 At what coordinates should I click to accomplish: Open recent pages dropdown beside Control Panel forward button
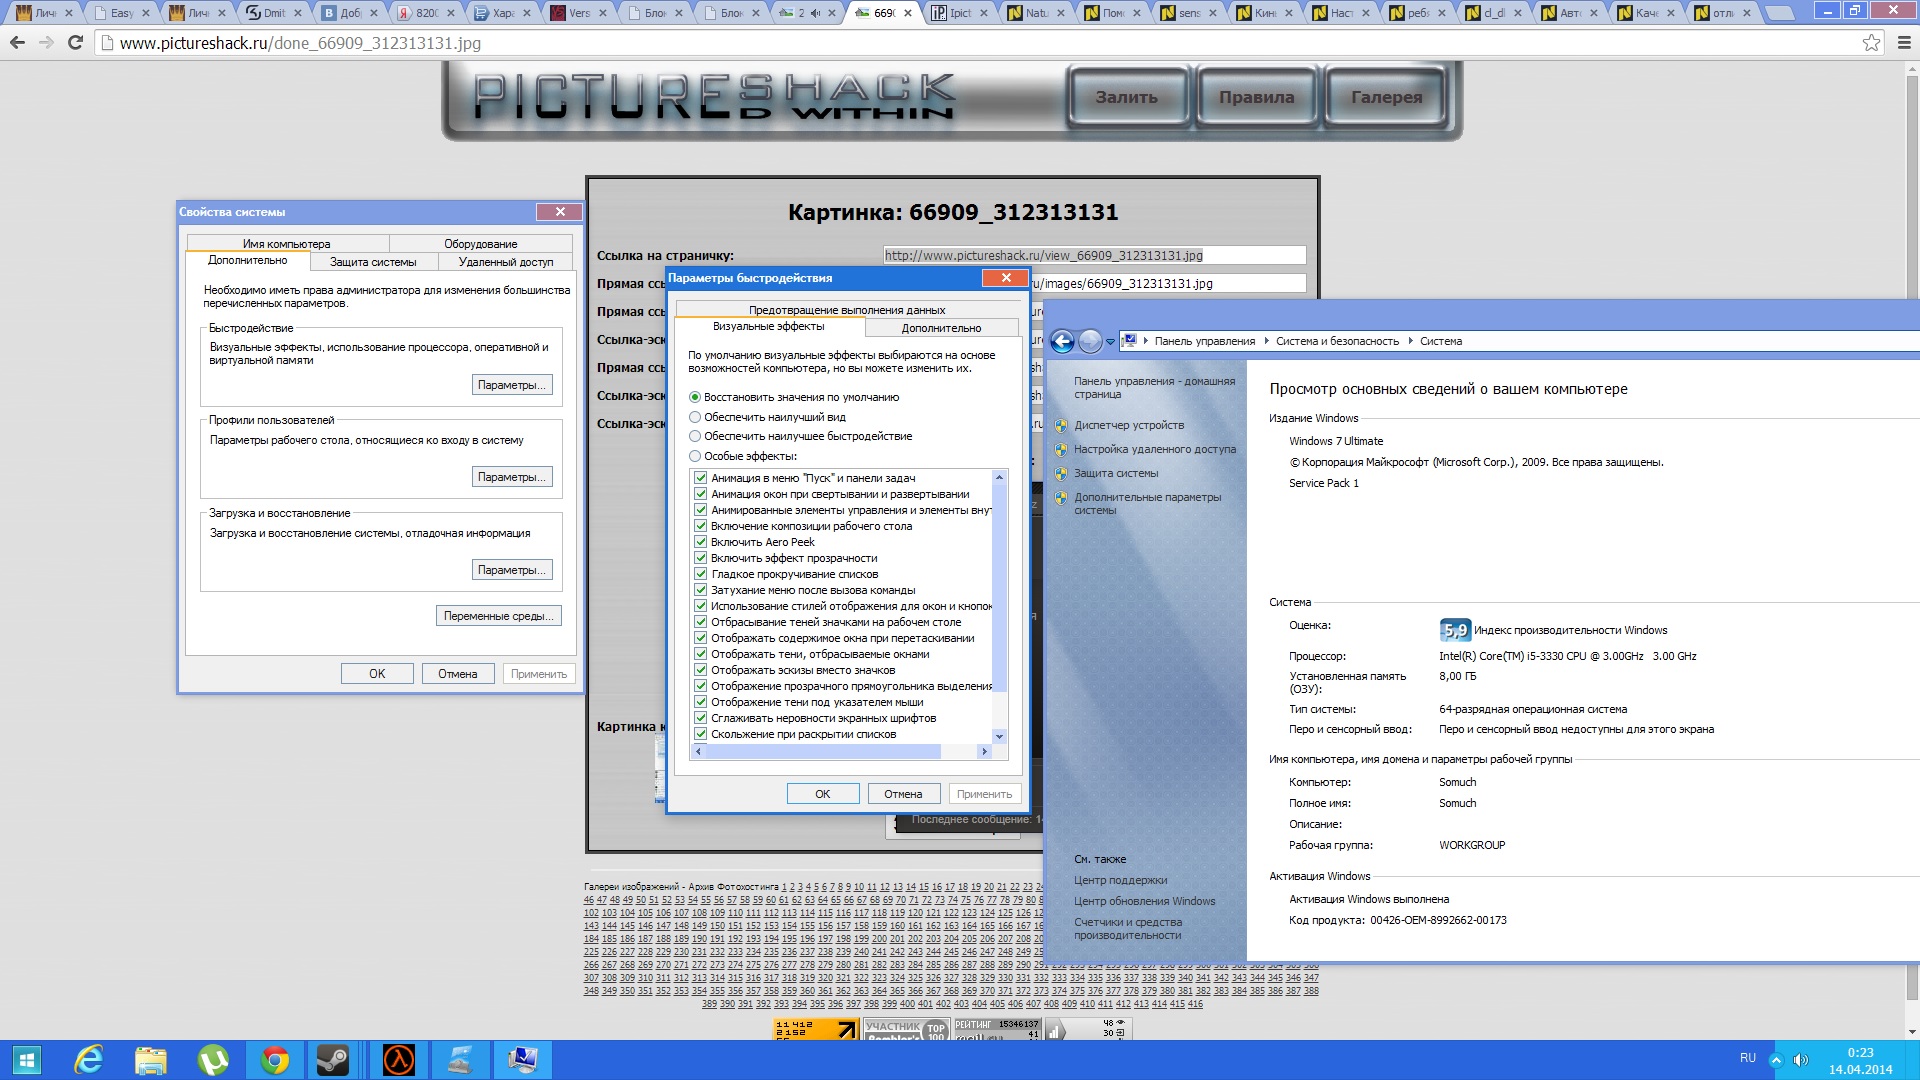(1110, 342)
